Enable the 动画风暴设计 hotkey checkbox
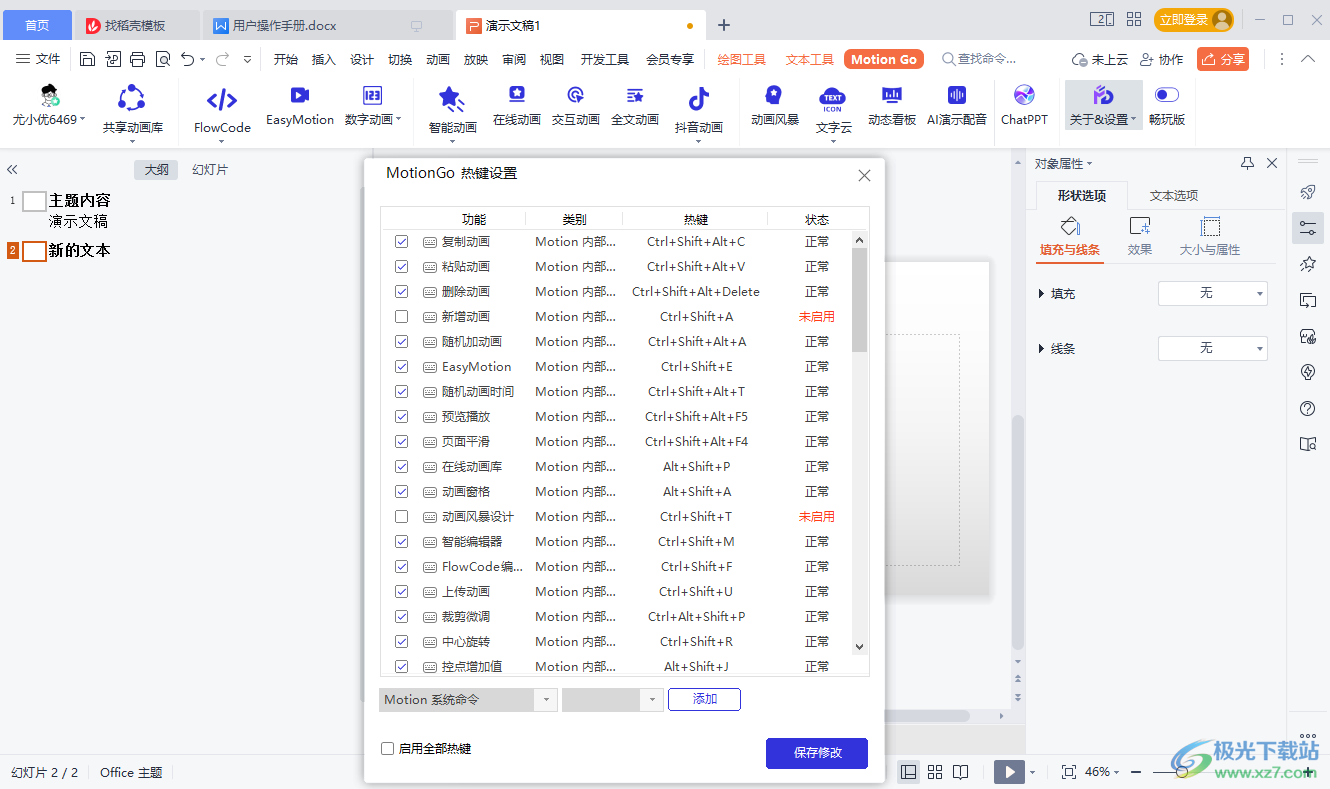This screenshot has height=789, width=1330. (x=402, y=517)
